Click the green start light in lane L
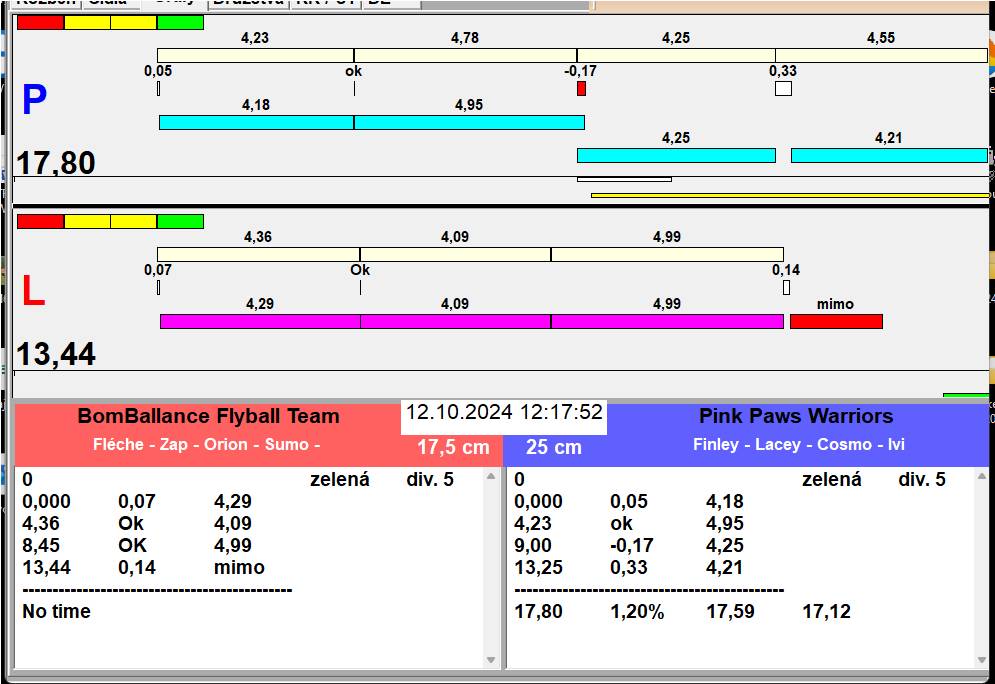This screenshot has width=995, height=684. [180, 221]
